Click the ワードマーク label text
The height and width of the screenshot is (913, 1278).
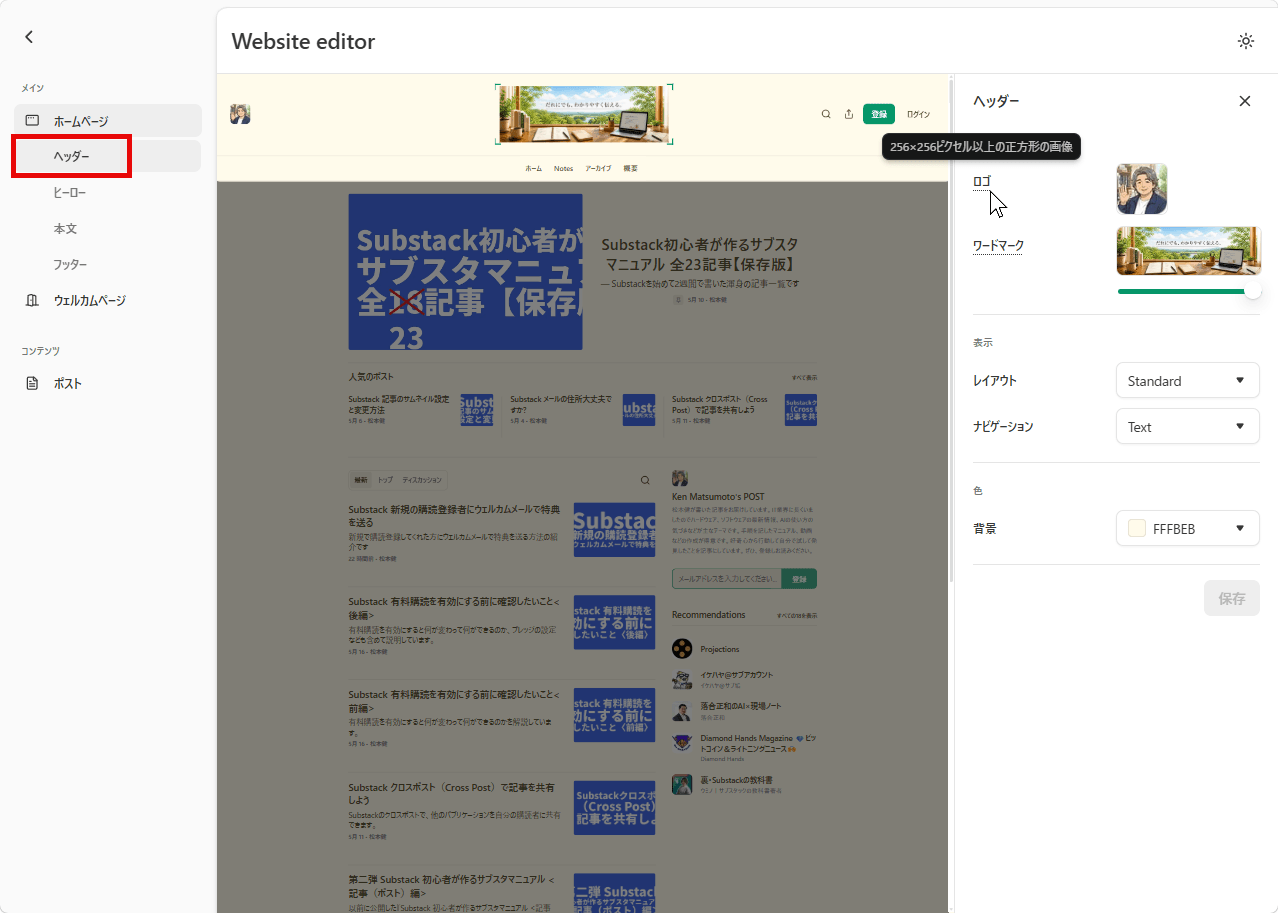click(x=998, y=246)
